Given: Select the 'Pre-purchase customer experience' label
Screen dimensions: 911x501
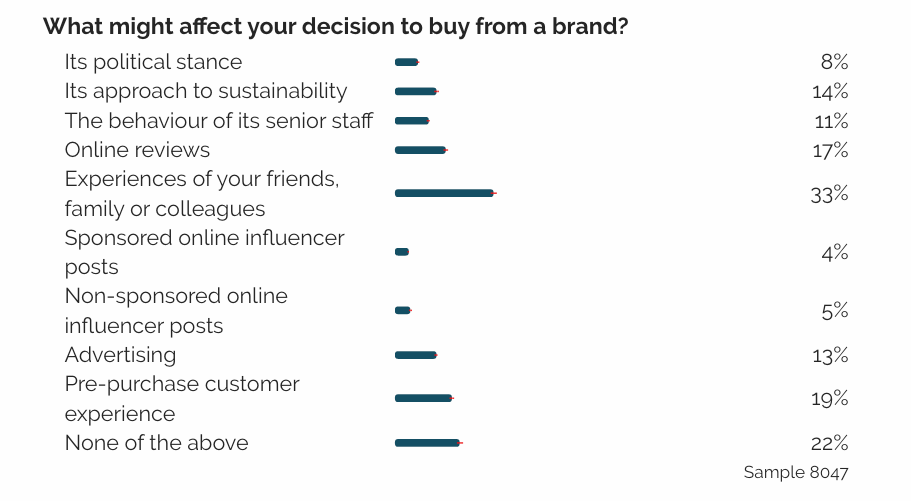Looking at the screenshot, I should [x=182, y=398].
